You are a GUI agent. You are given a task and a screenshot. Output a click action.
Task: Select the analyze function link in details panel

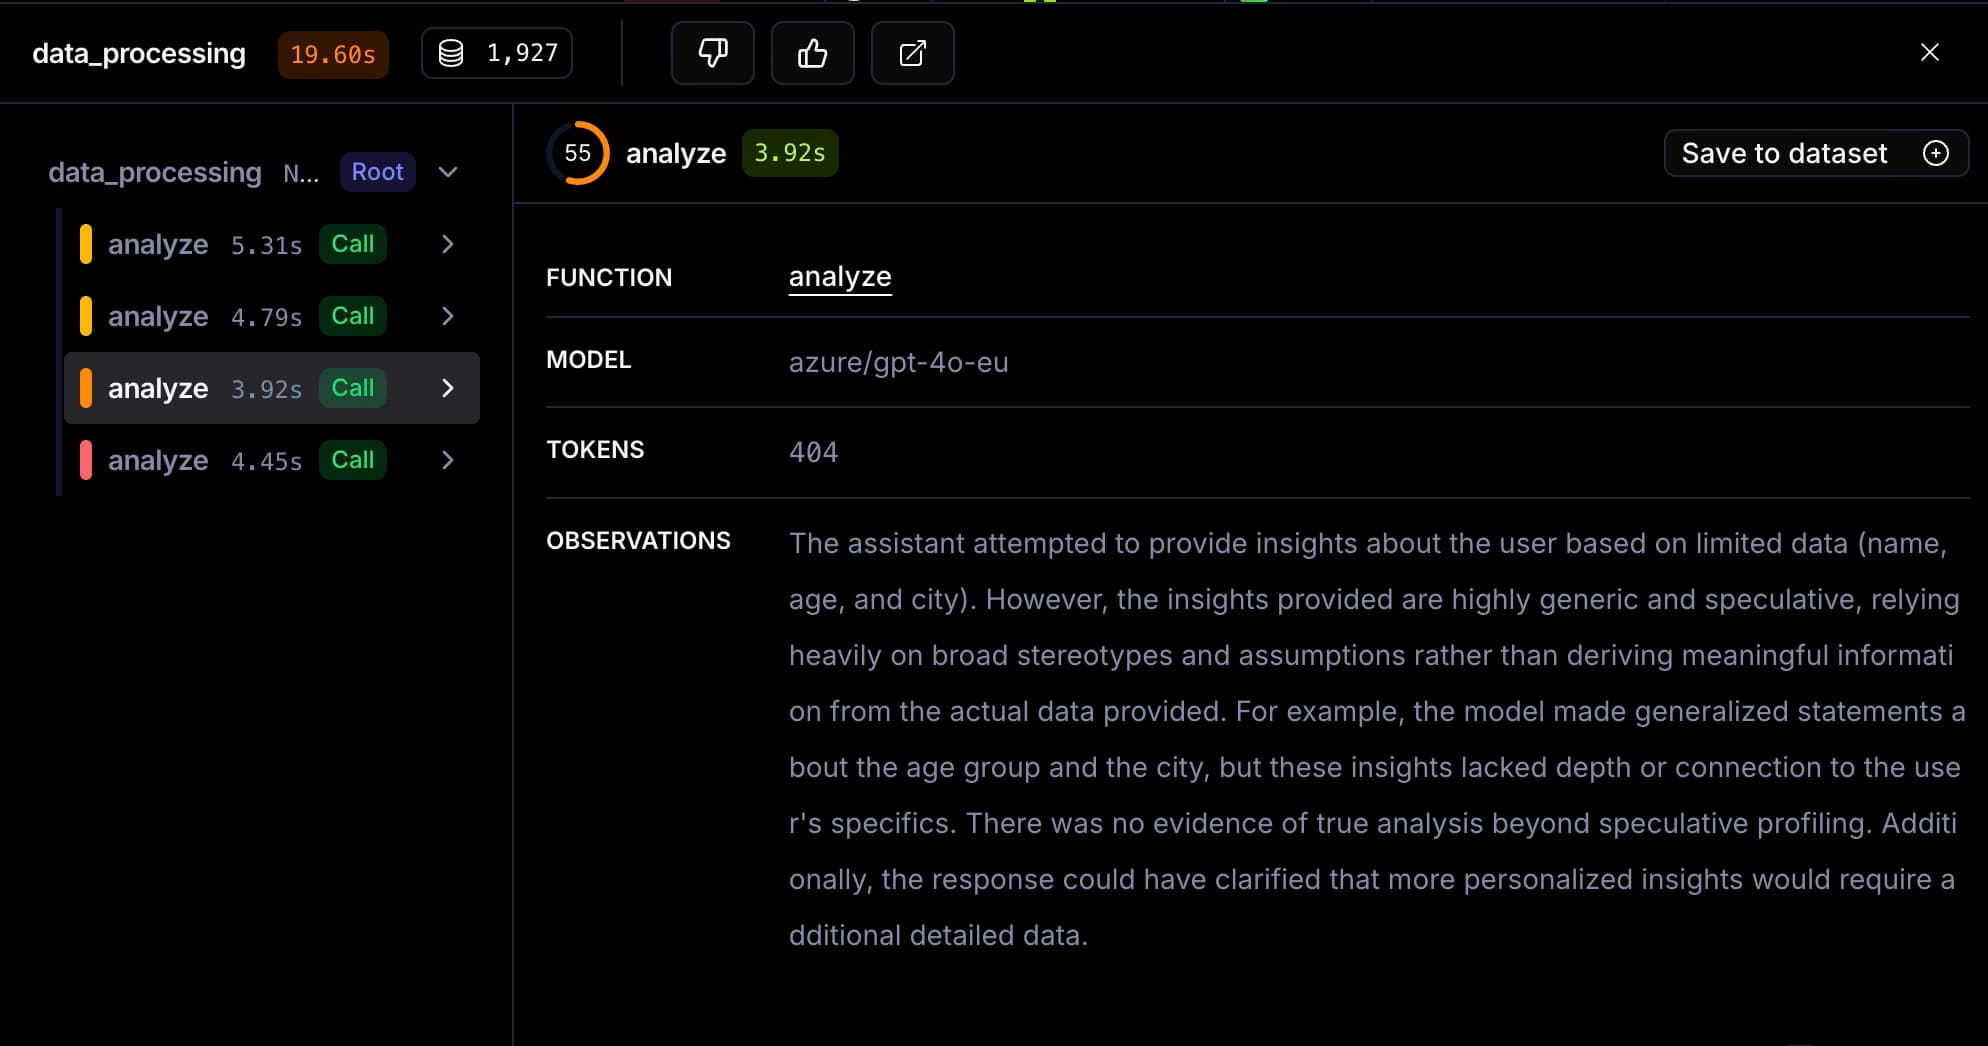(x=839, y=277)
